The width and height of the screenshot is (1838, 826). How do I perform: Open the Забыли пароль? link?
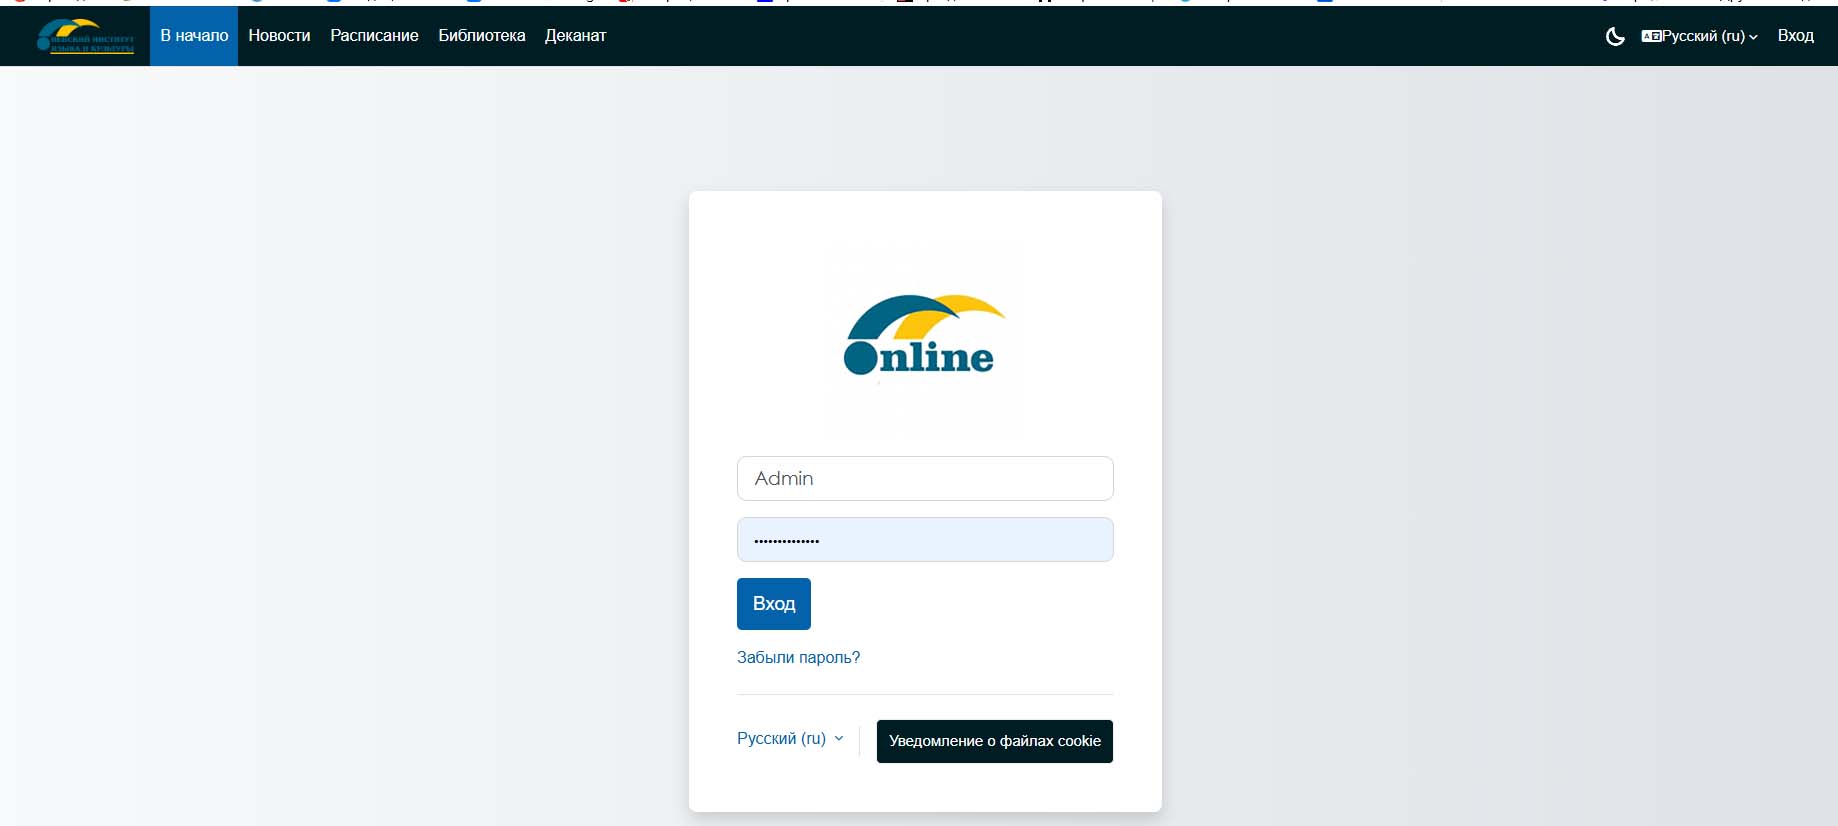point(798,657)
